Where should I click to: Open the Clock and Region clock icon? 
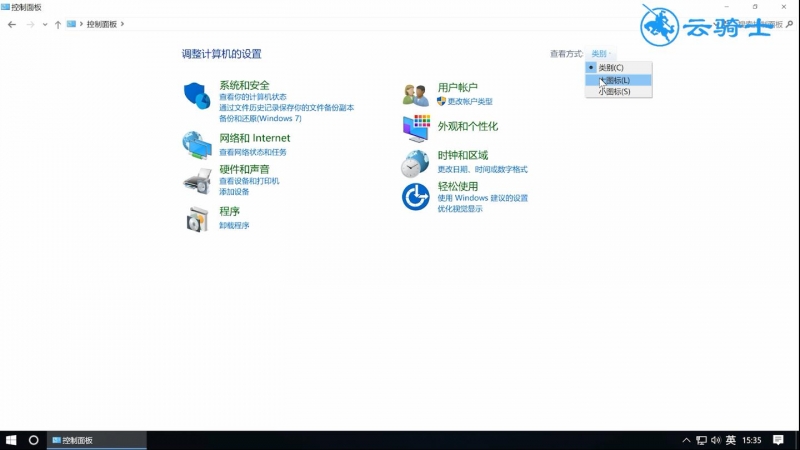click(x=415, y=164)
